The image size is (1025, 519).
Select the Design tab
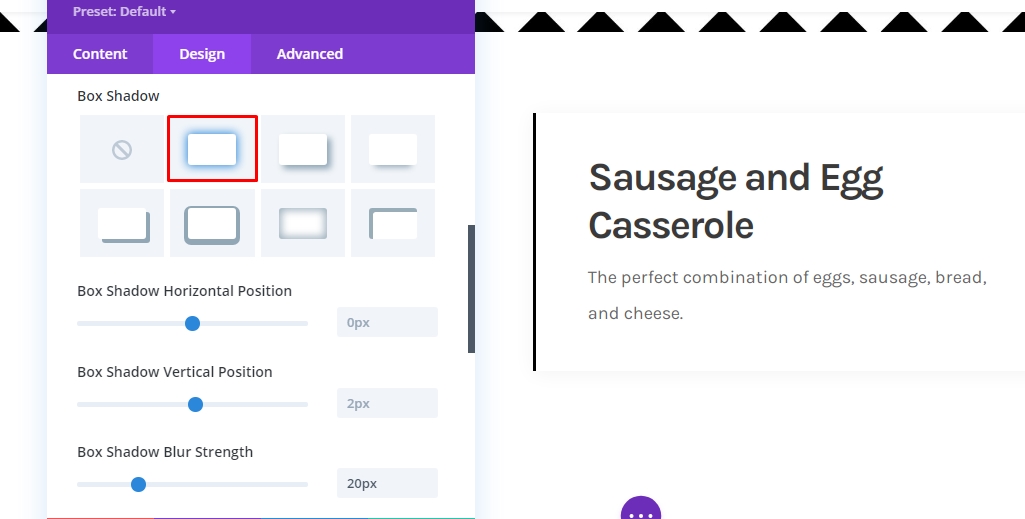(202, 54)
